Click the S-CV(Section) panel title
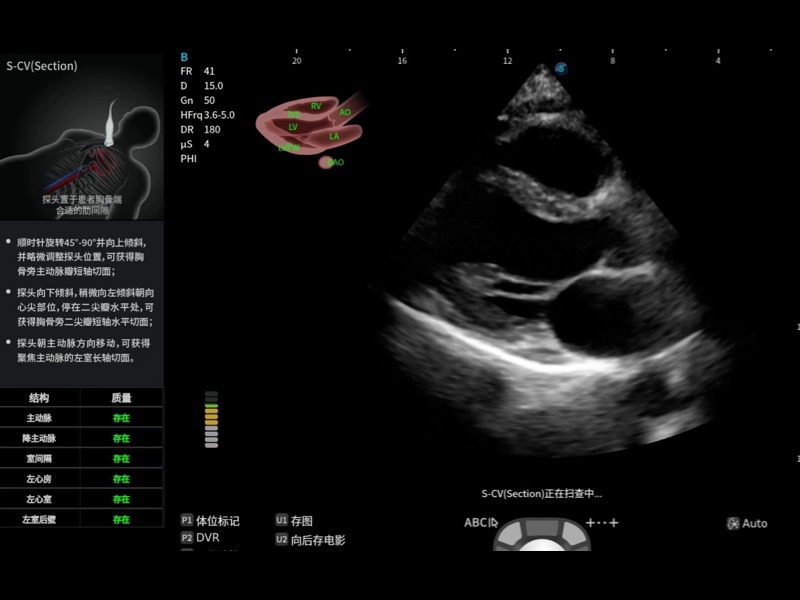Image resolution: width=800 pixels, height=600 pixels. click(42, 66)
